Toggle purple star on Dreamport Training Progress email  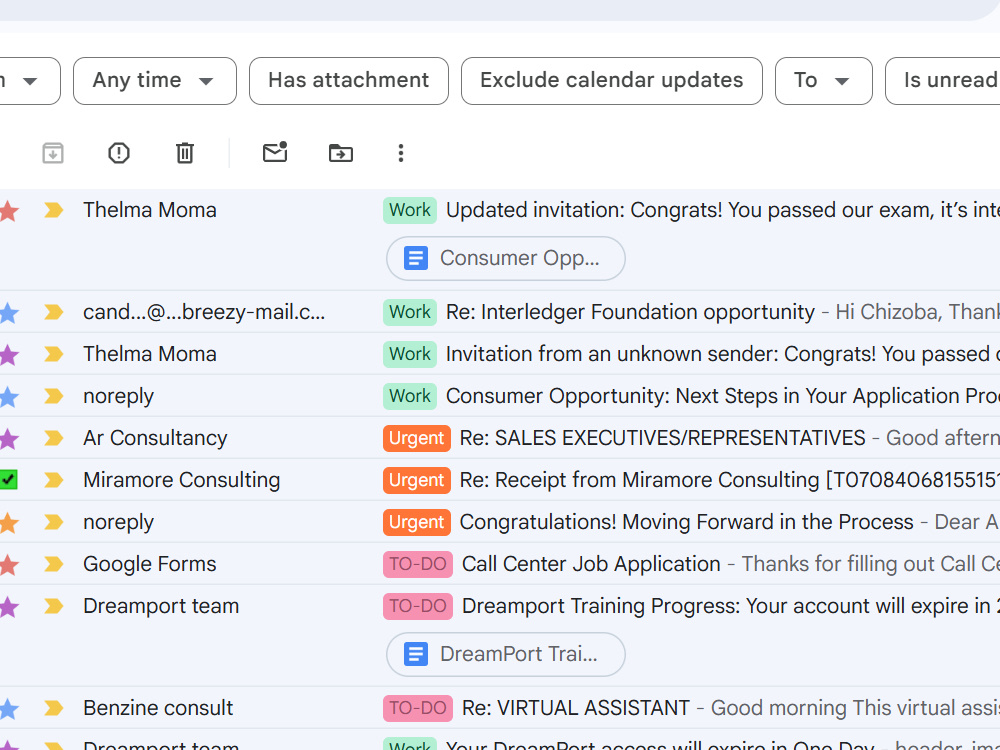tap(8, 607)
